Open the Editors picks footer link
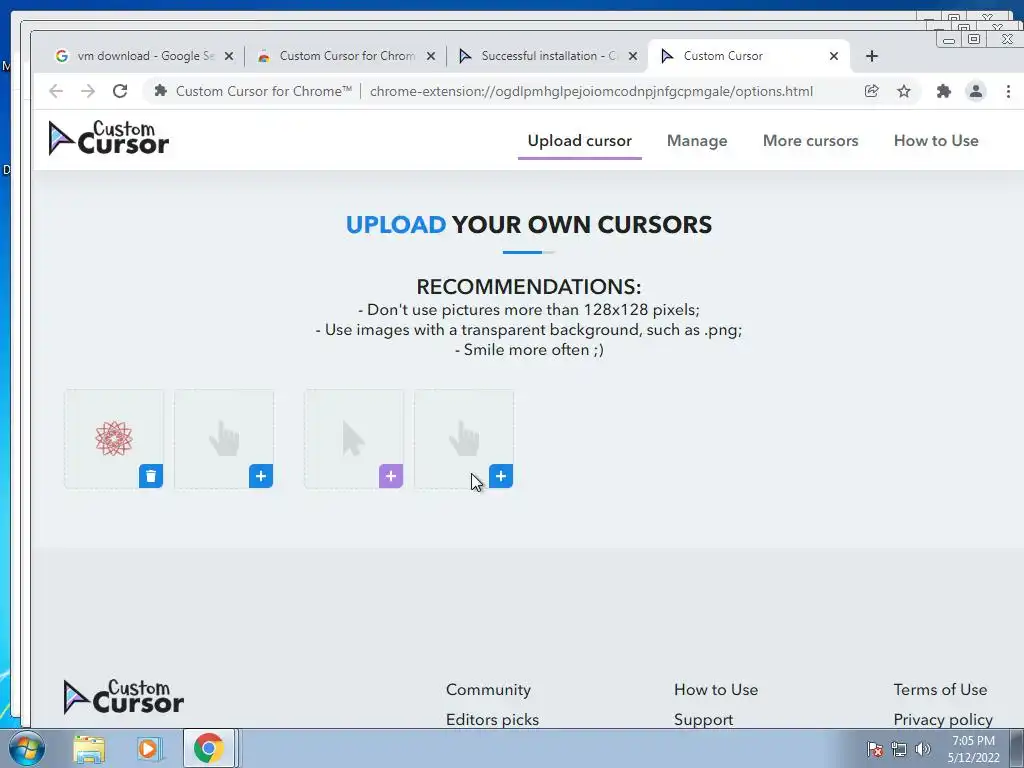 click(x=492, y=719)
